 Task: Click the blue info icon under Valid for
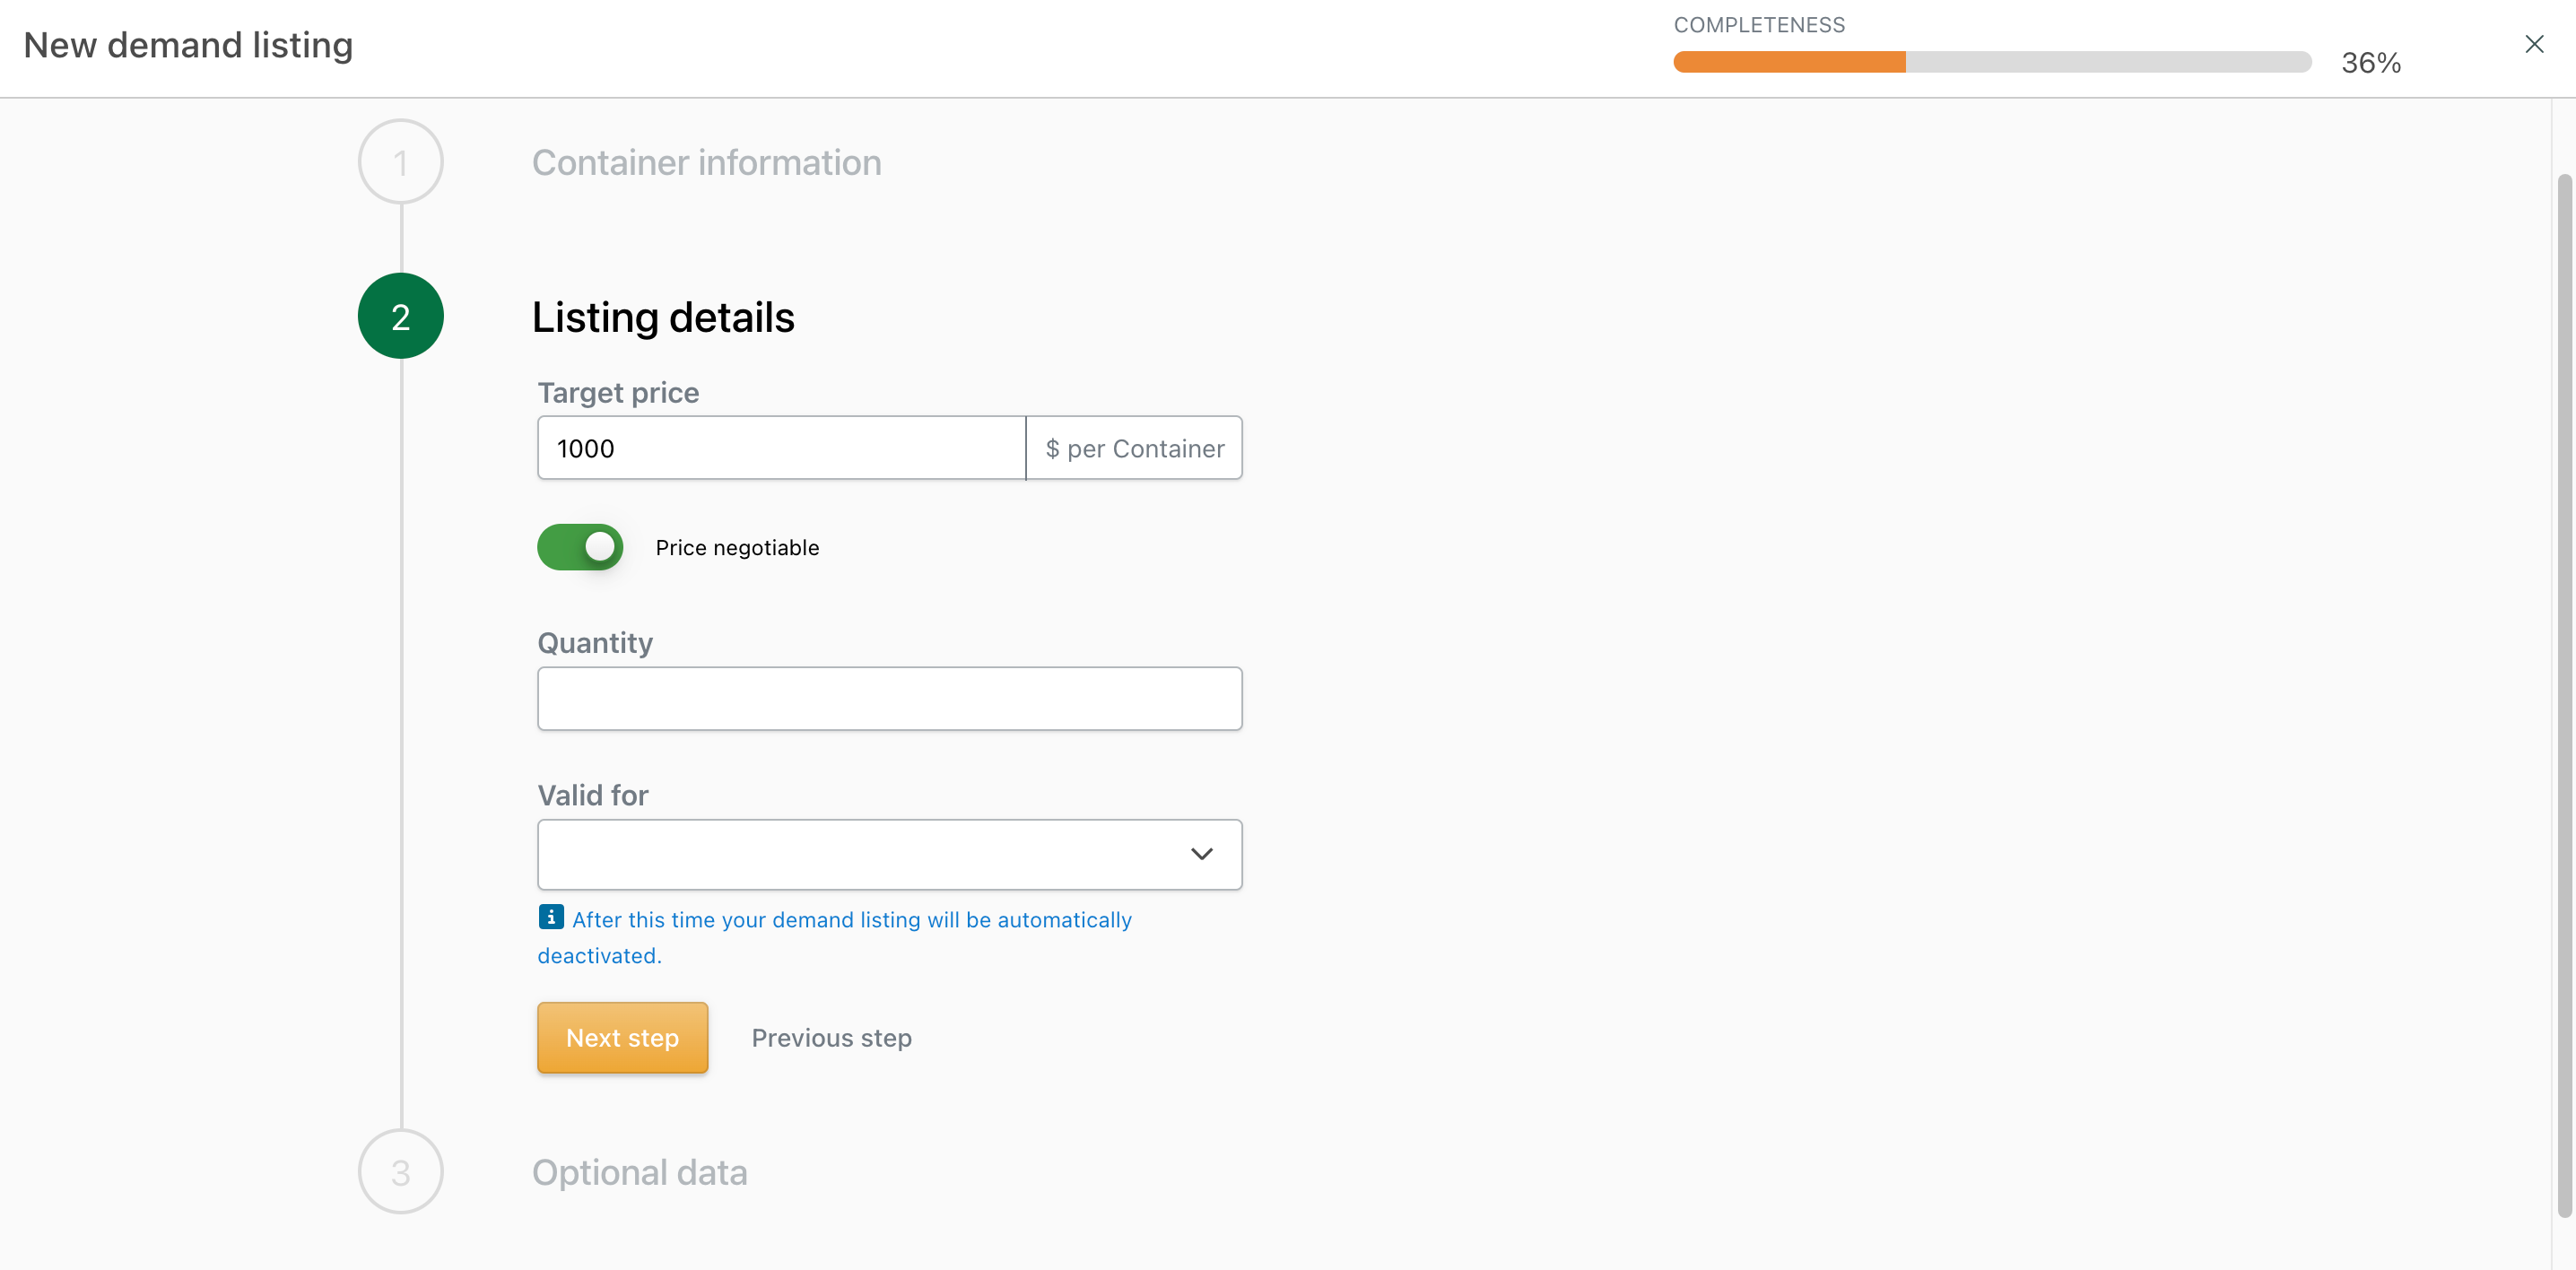[x=551, y=917]
